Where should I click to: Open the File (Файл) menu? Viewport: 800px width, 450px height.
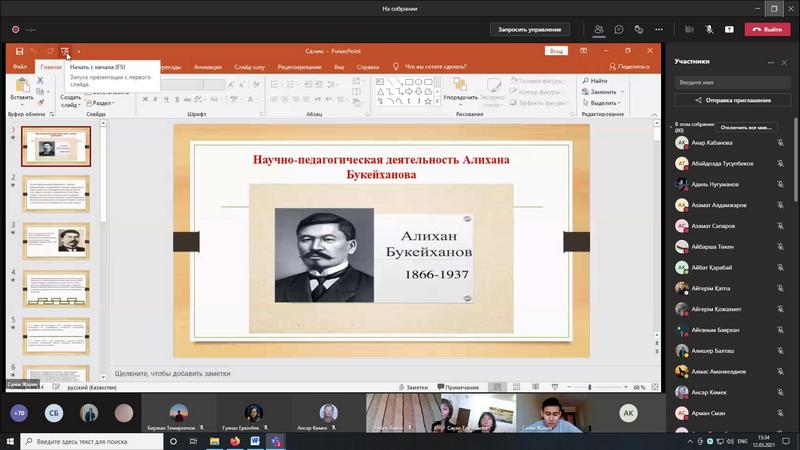click(20, 67)
